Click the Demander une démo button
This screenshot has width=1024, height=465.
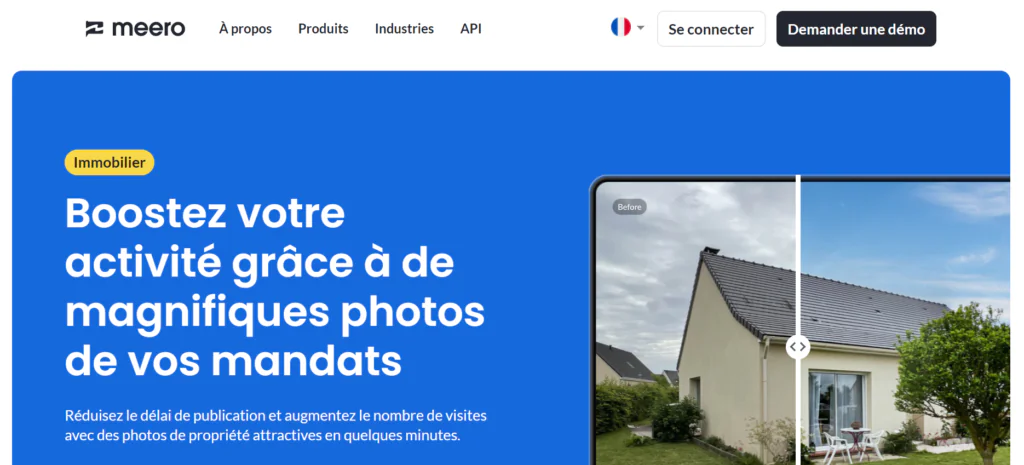click(x=856, y=29)
